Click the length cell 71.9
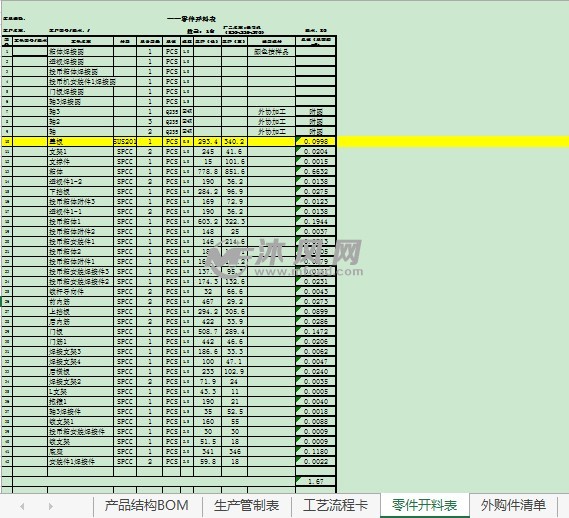569x518 pixels. 208,382
